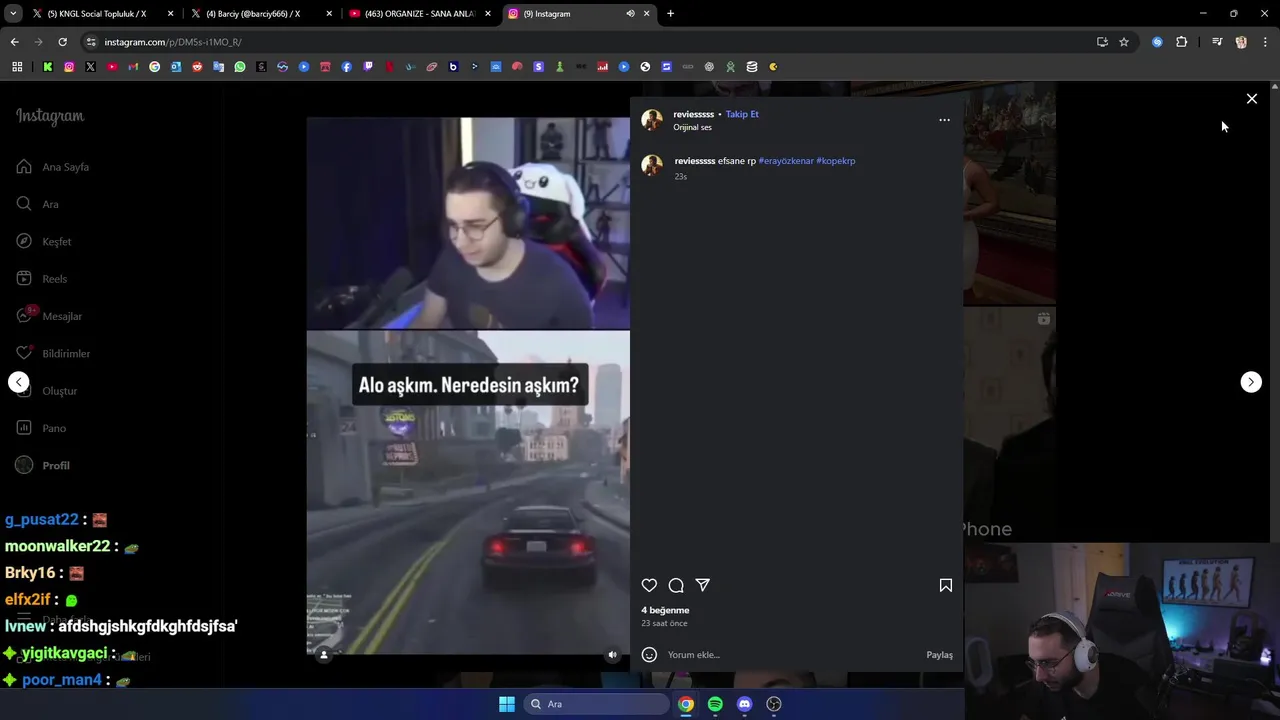Open YouTube bookmark icon

coord(111,67)
